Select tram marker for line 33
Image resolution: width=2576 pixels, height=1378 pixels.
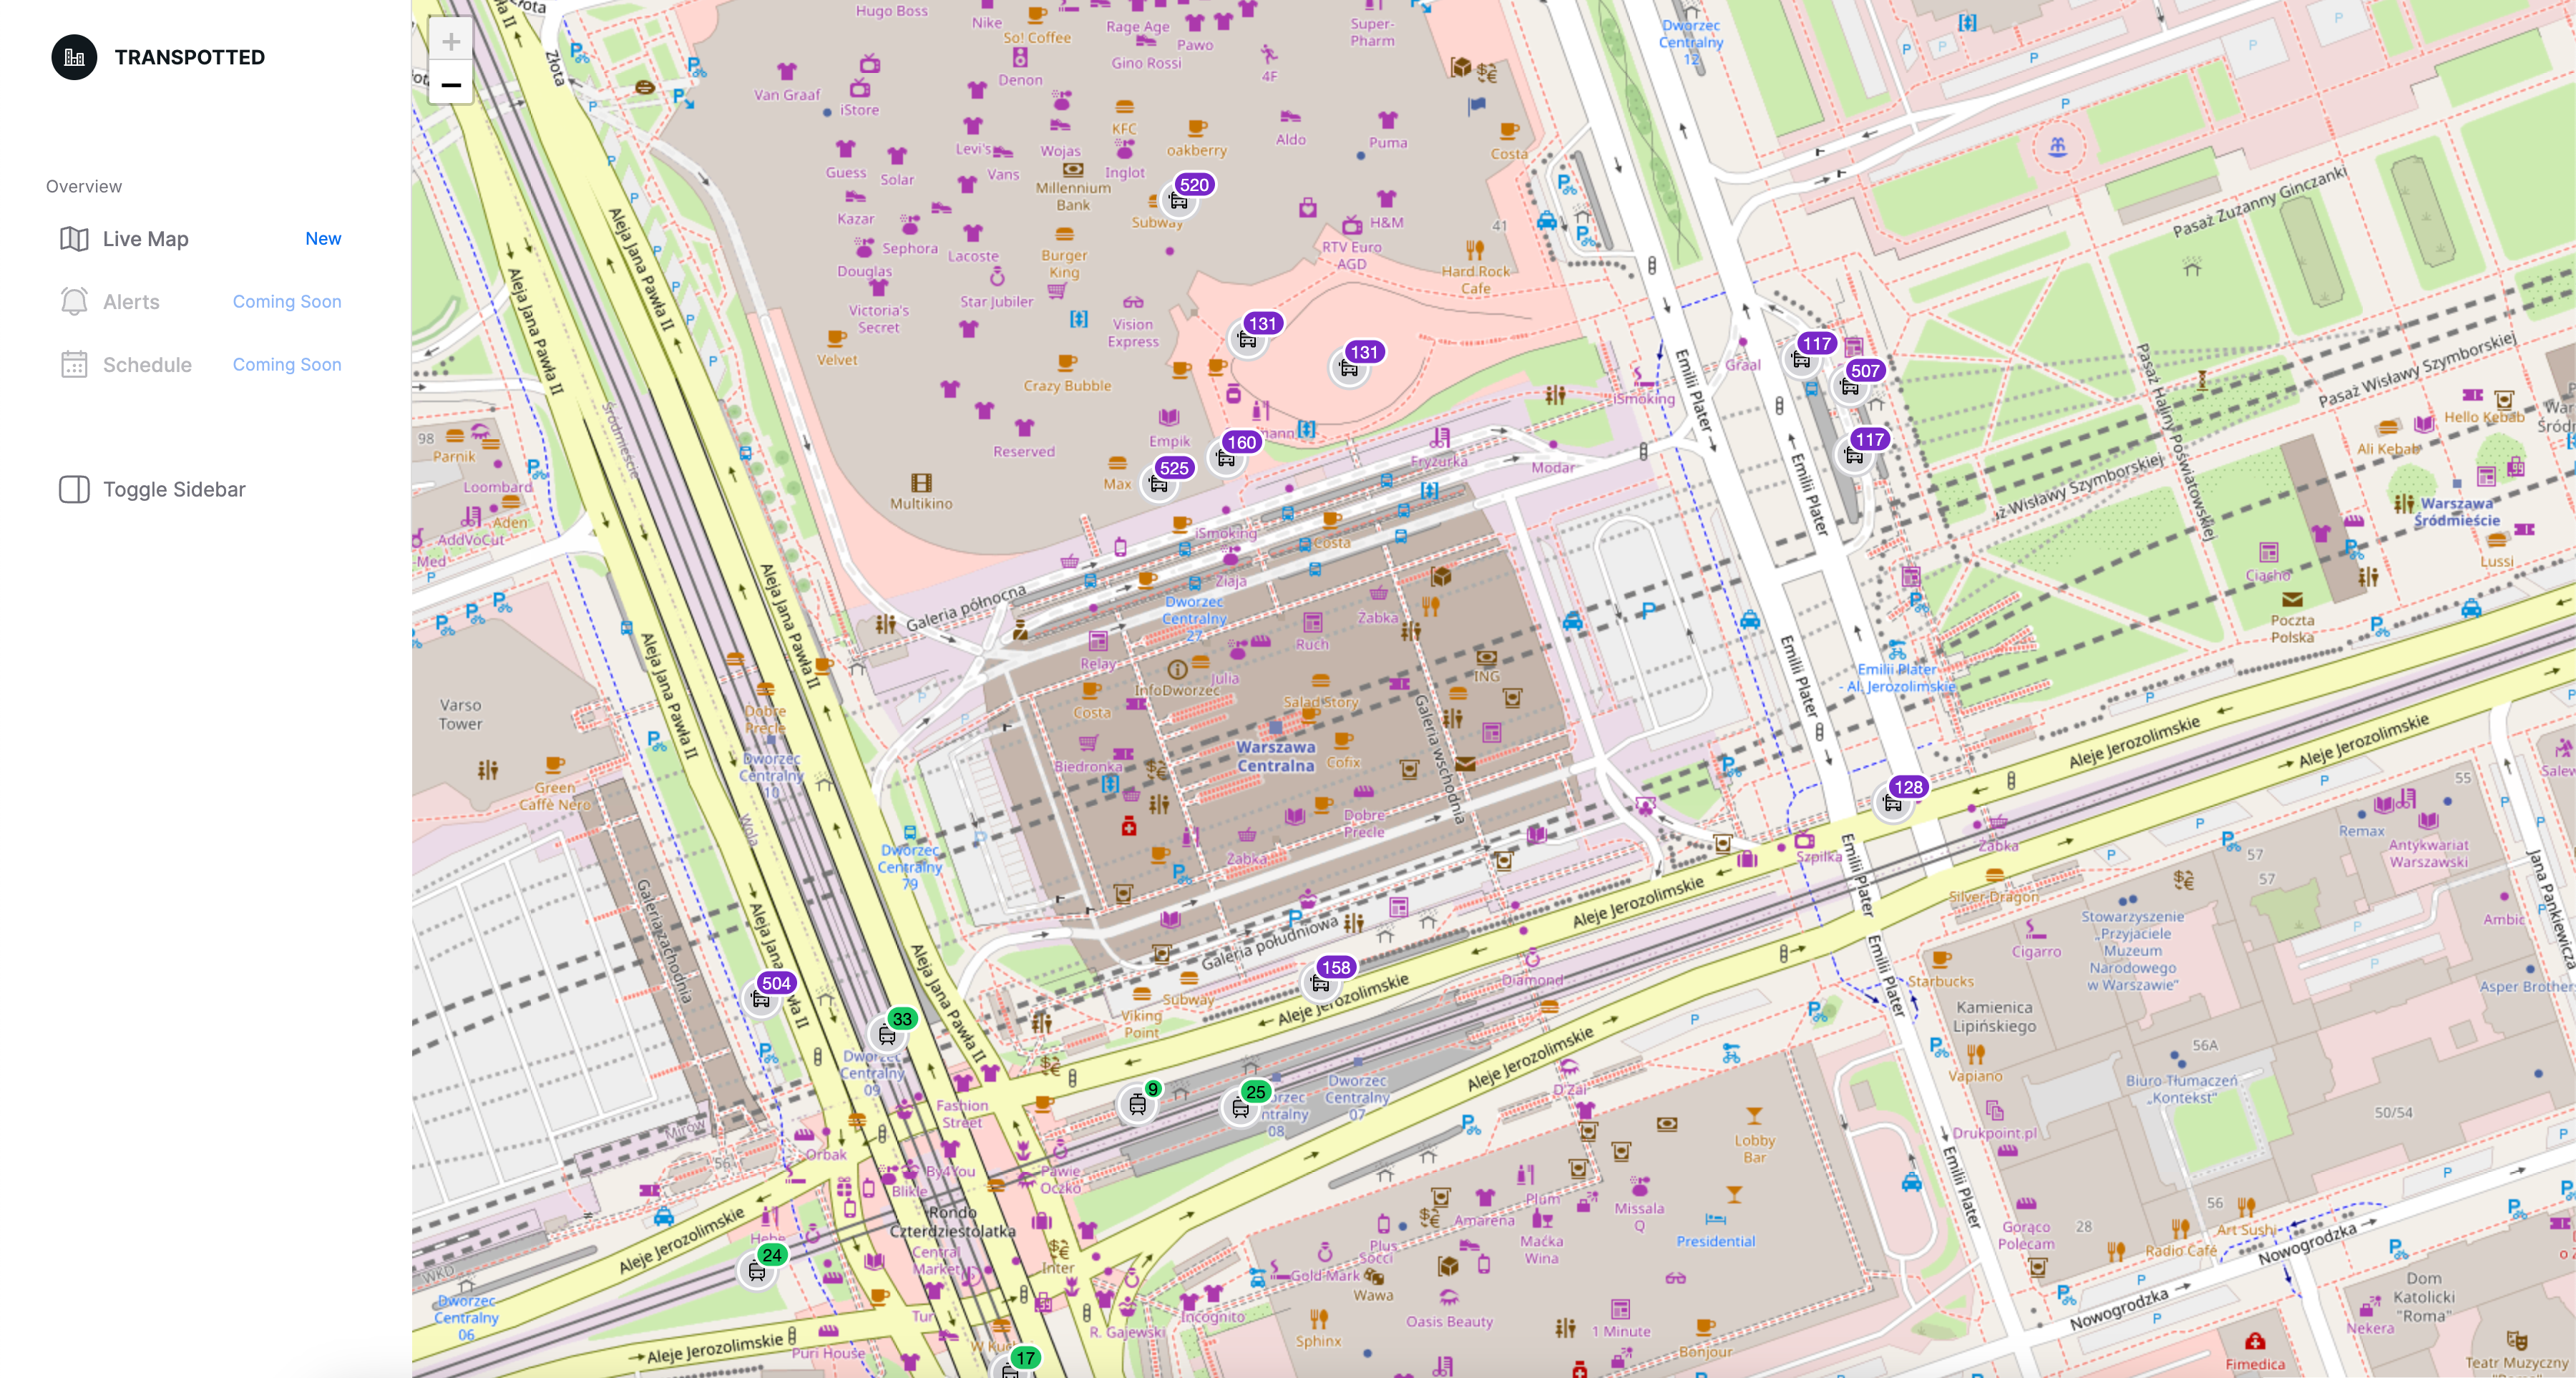pos(888,1035)
